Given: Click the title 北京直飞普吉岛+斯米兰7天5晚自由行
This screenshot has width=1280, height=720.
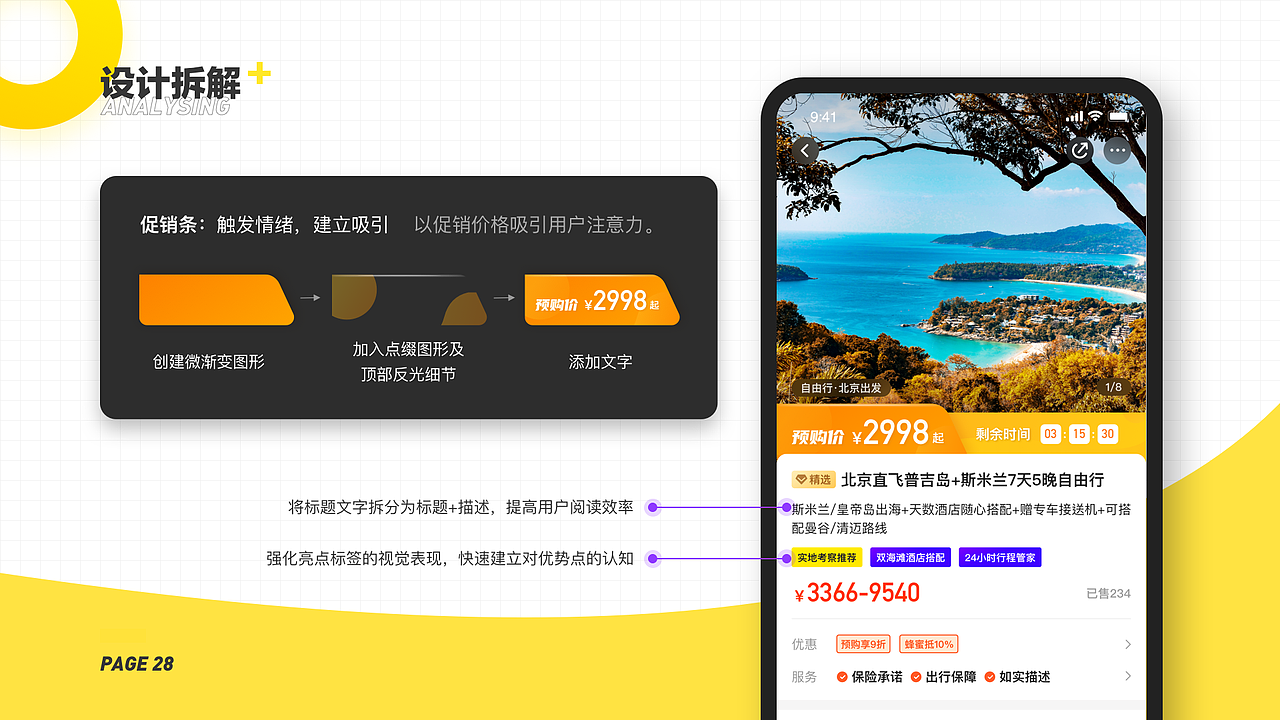Looking at the screenshot, I should click(x=972, y=480).
